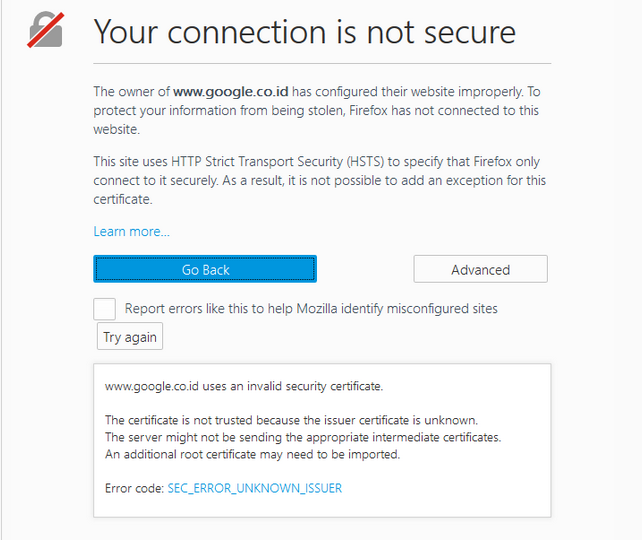642x540 pixels.
Task: Click the 'server might not be sending' line
Action: [303, 438]
